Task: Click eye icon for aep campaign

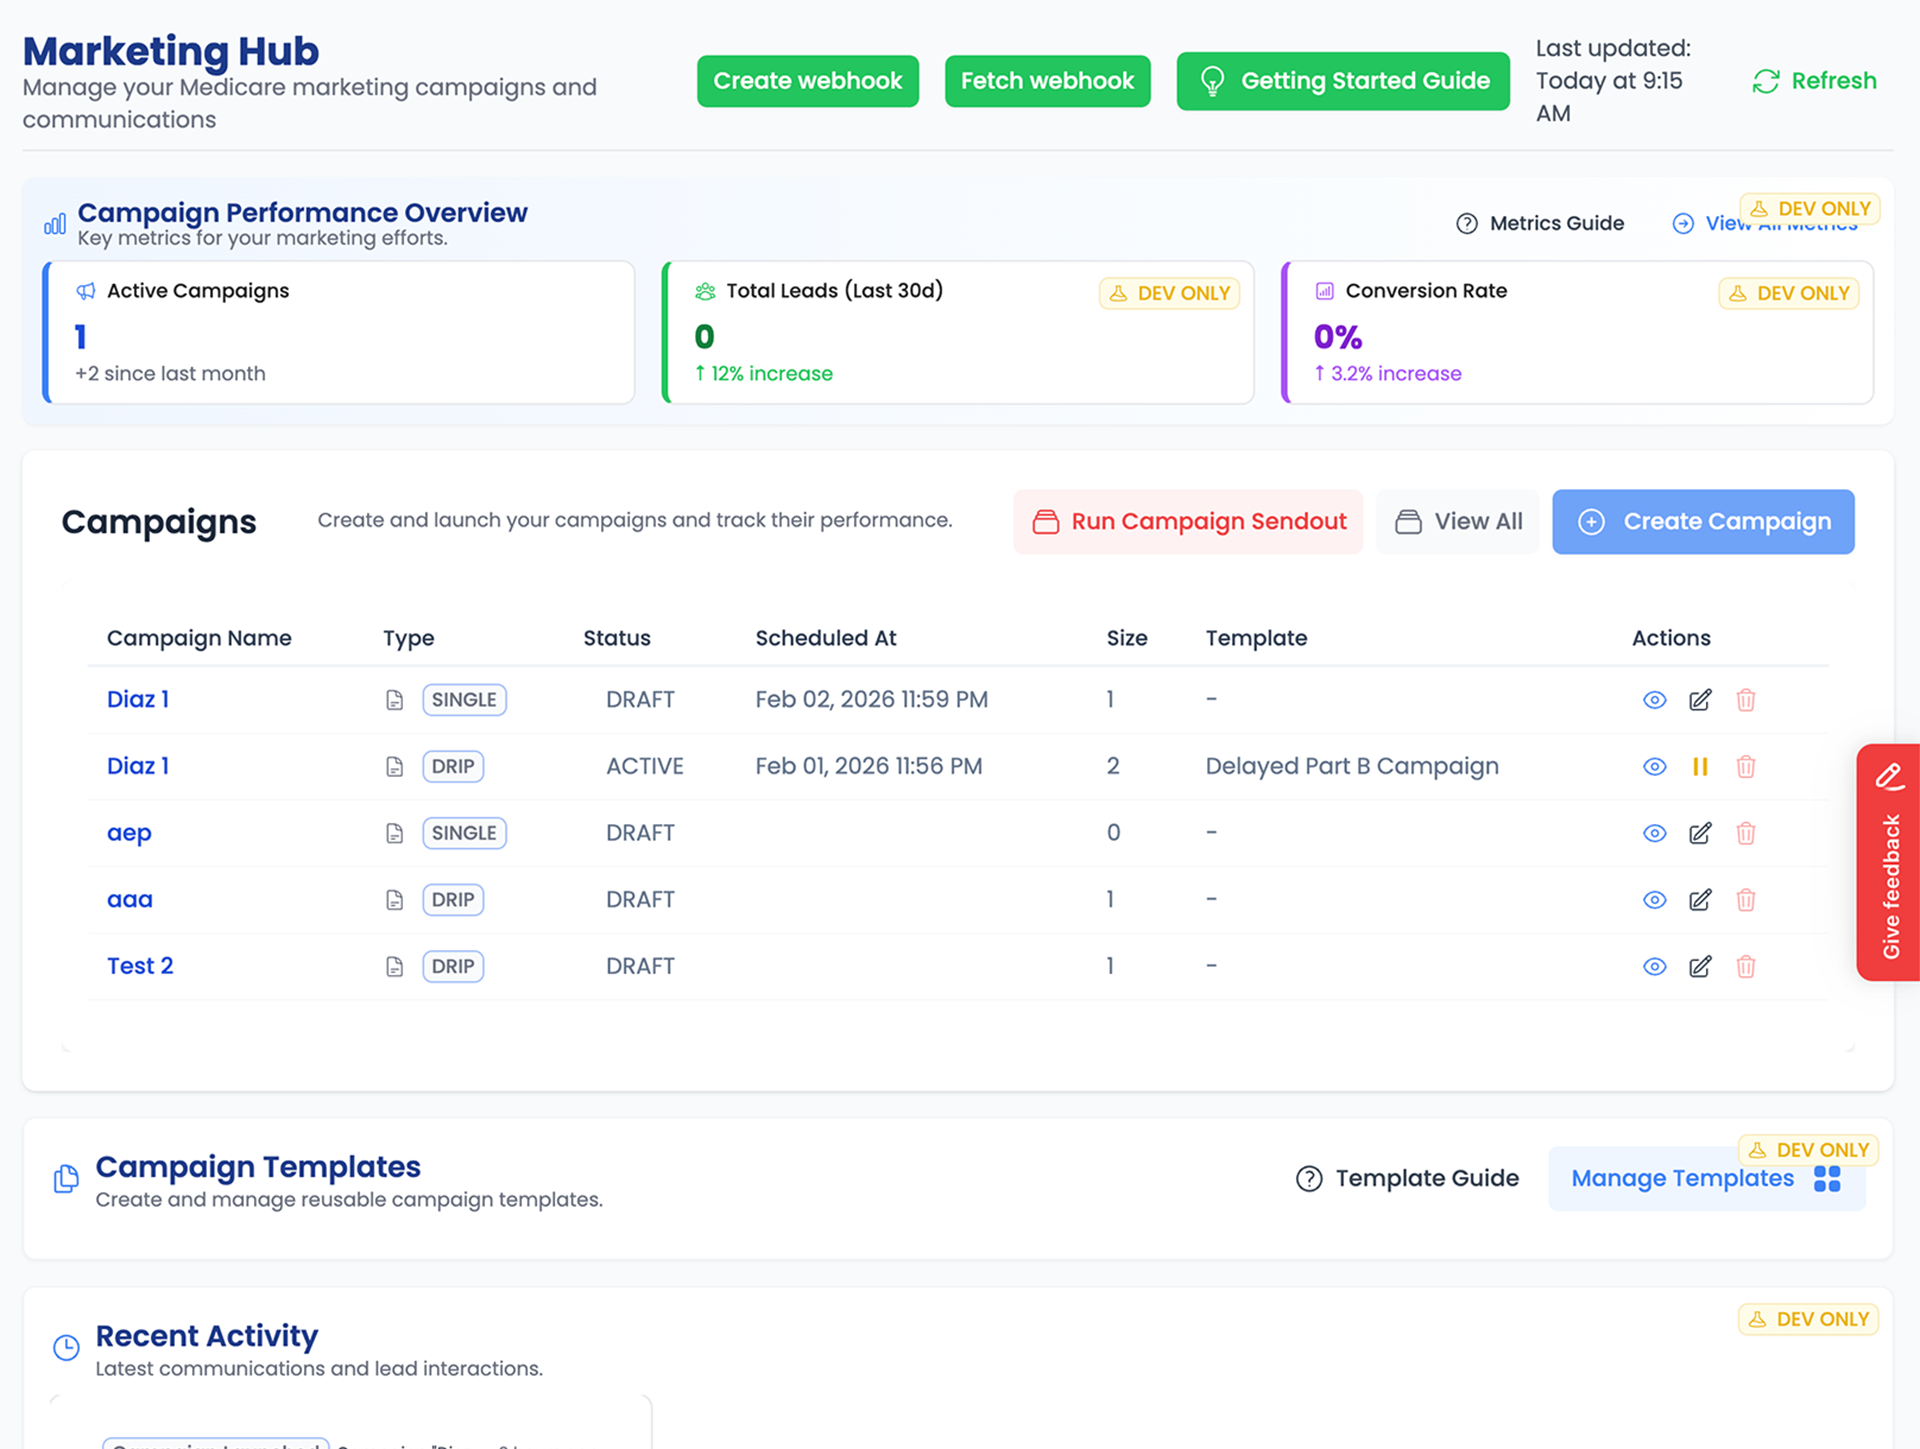Action: (1654, 833)
